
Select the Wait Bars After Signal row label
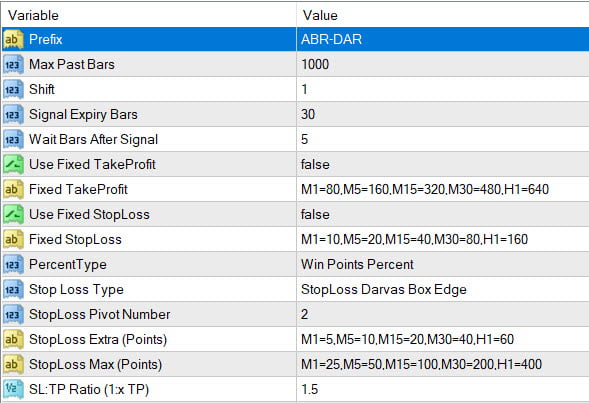pyautogui.click(x=94, y=139)
